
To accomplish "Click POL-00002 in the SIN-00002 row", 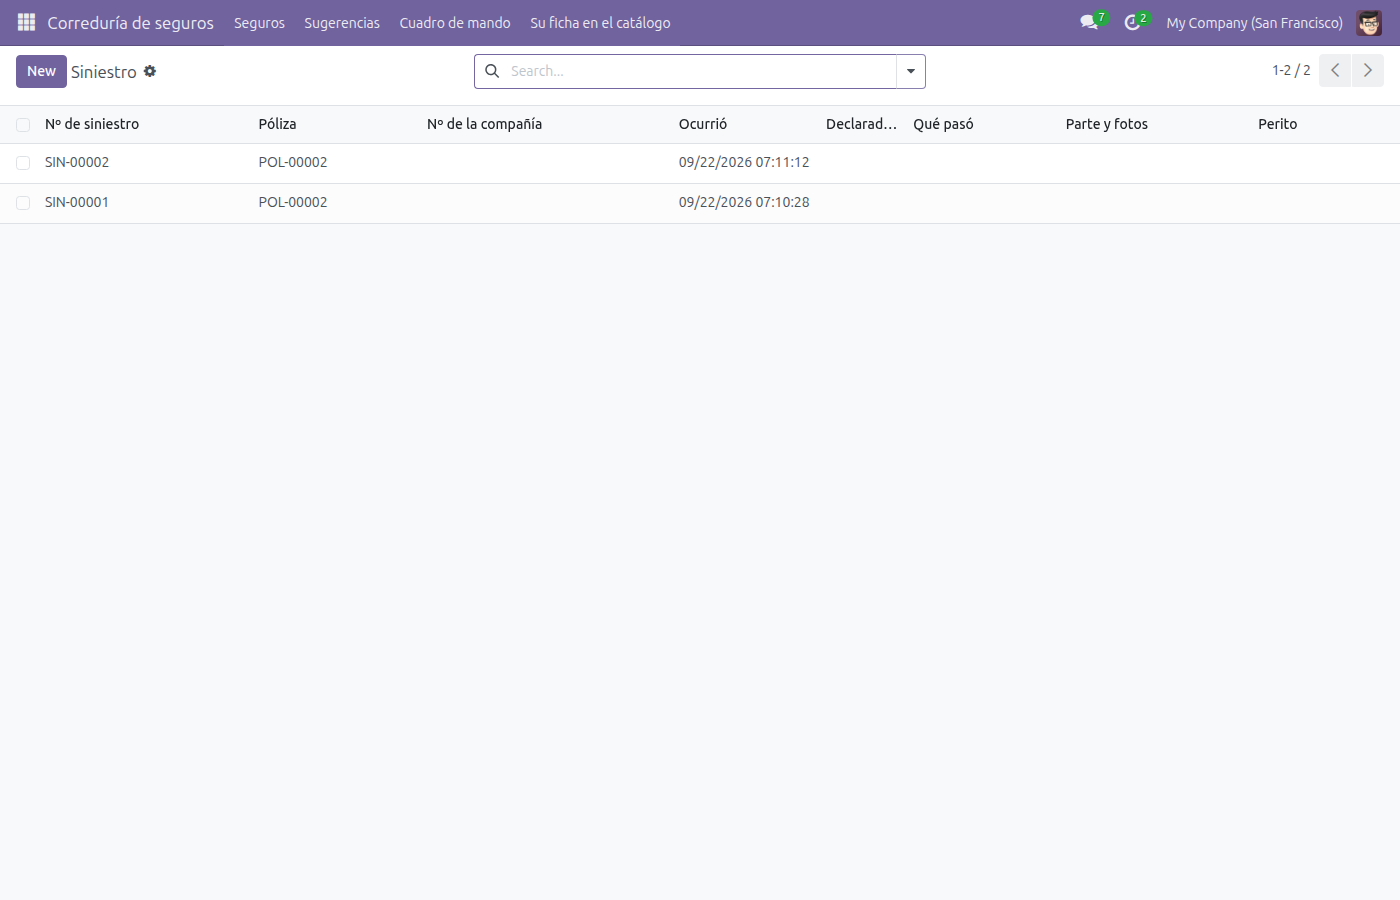I will tap(293, 162).
